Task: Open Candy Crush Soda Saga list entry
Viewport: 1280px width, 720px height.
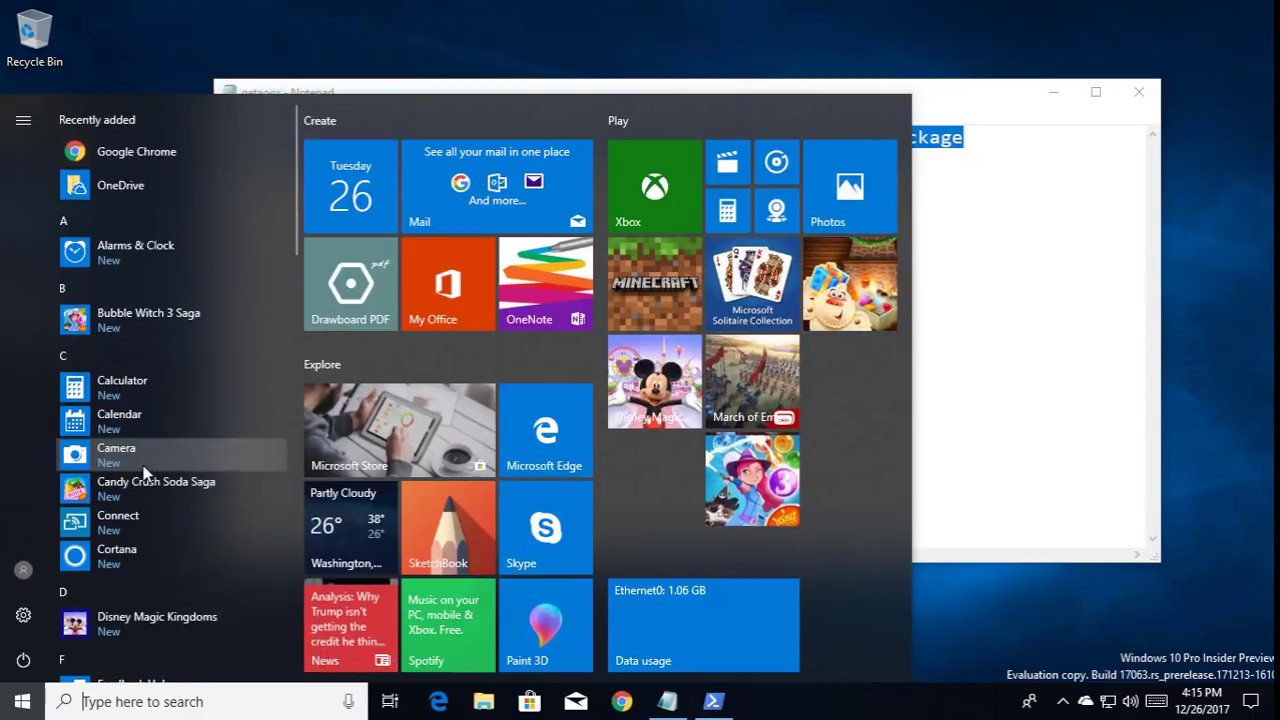Action: [x=172, y=489]
